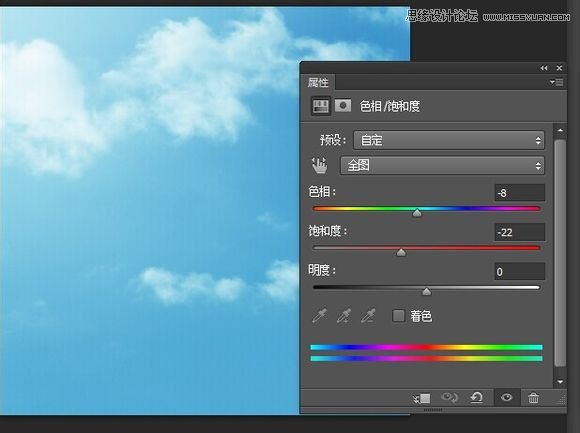
Task: Click the saturation value field showing -22
Action: (x=519, y=232)
